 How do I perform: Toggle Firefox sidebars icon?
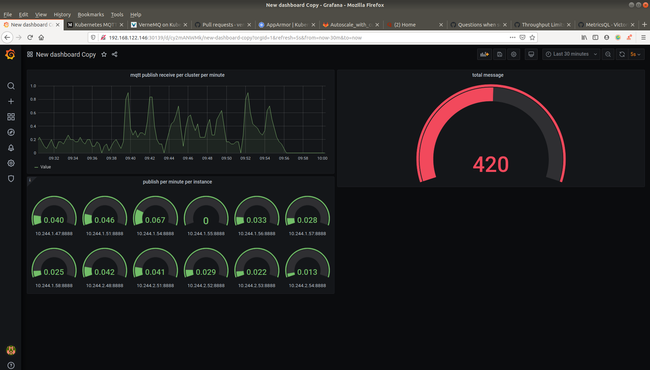pos(595,37)
